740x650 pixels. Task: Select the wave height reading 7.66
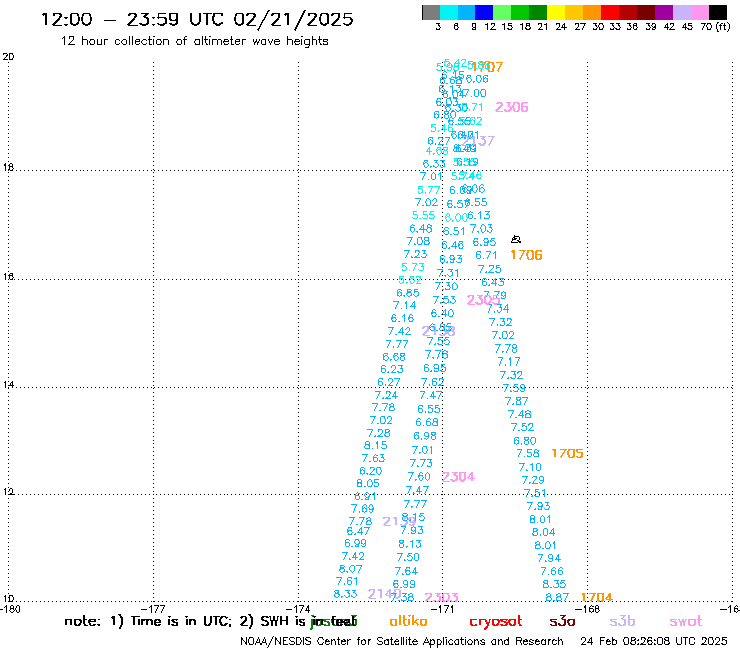tap(552, 571)
